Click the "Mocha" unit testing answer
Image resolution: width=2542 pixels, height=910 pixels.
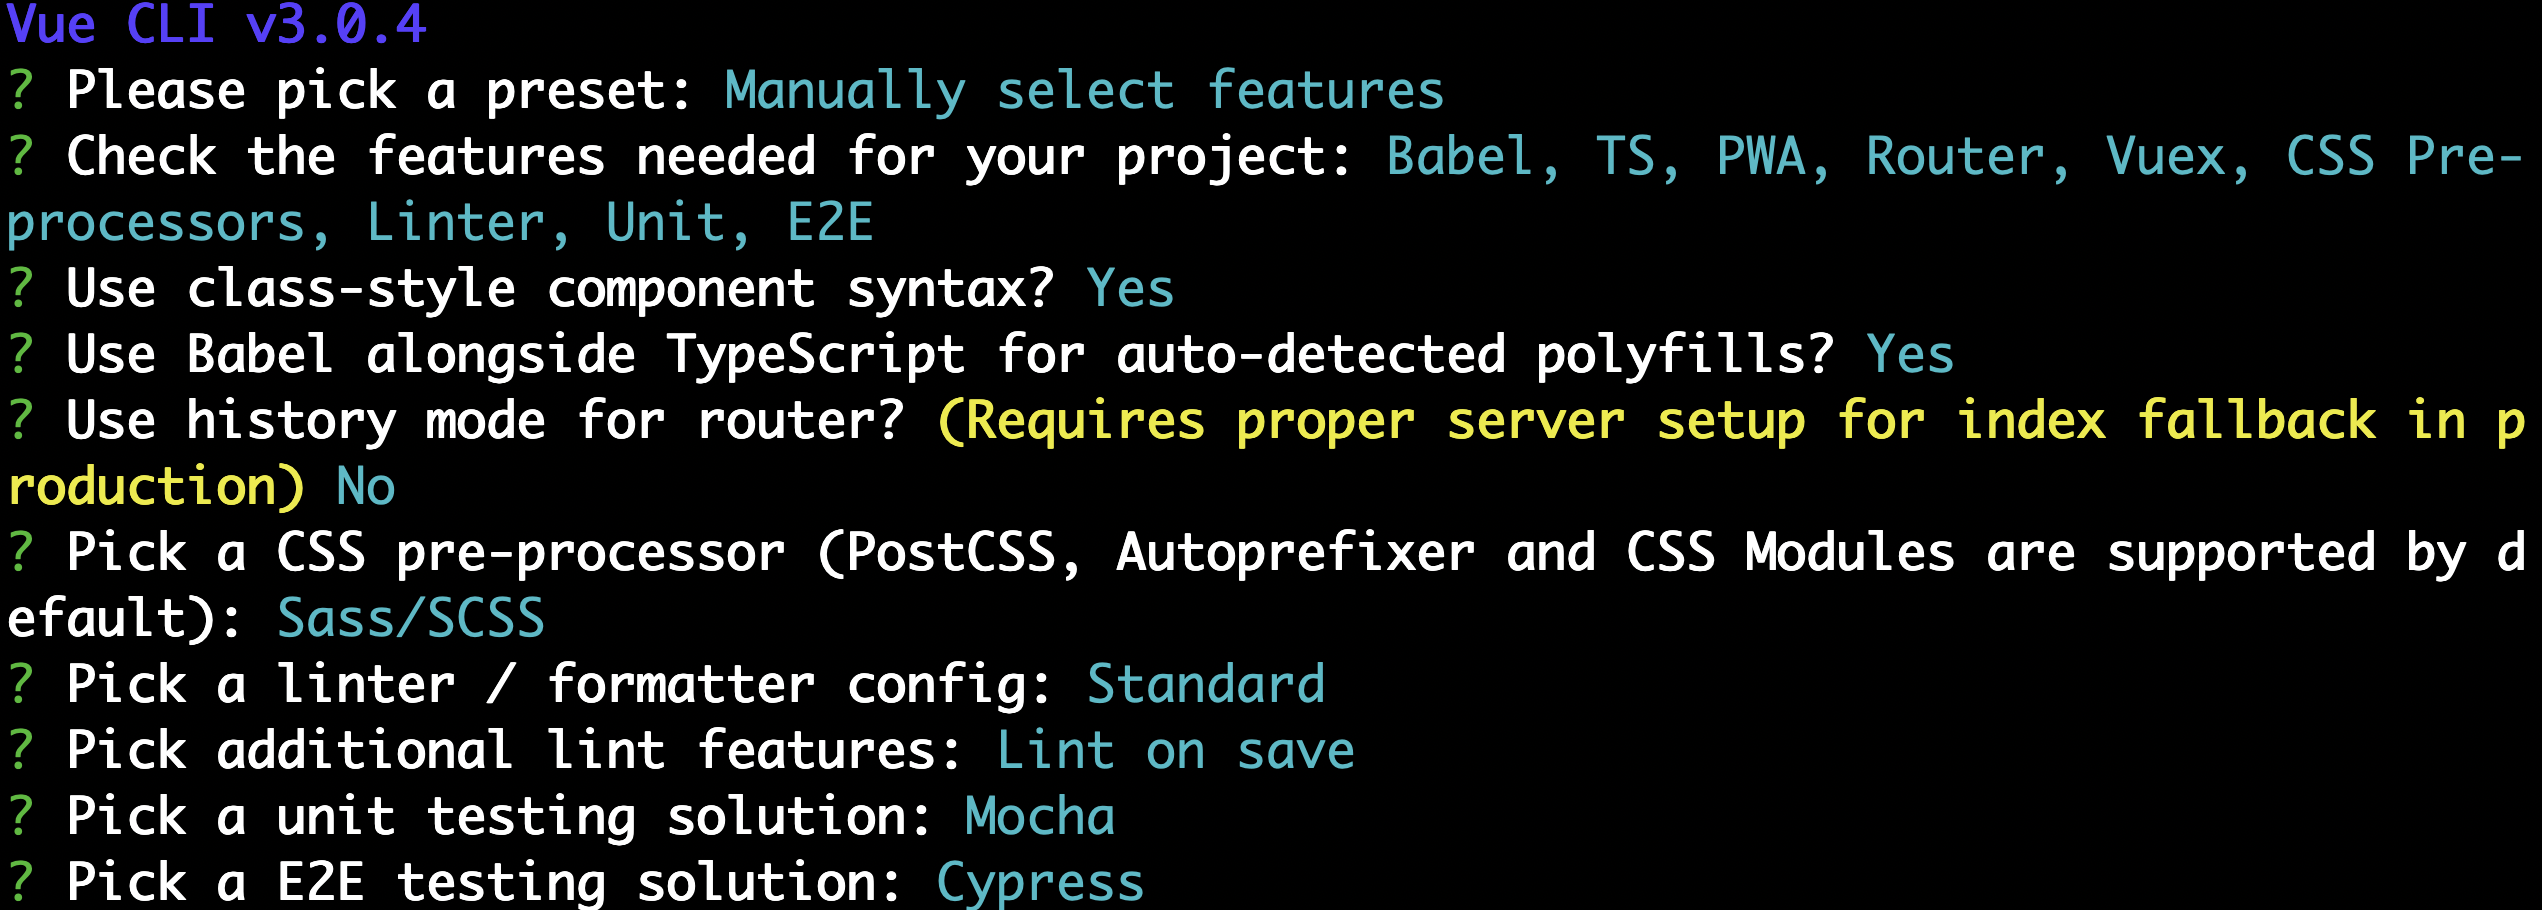(x=1040, y=817)
